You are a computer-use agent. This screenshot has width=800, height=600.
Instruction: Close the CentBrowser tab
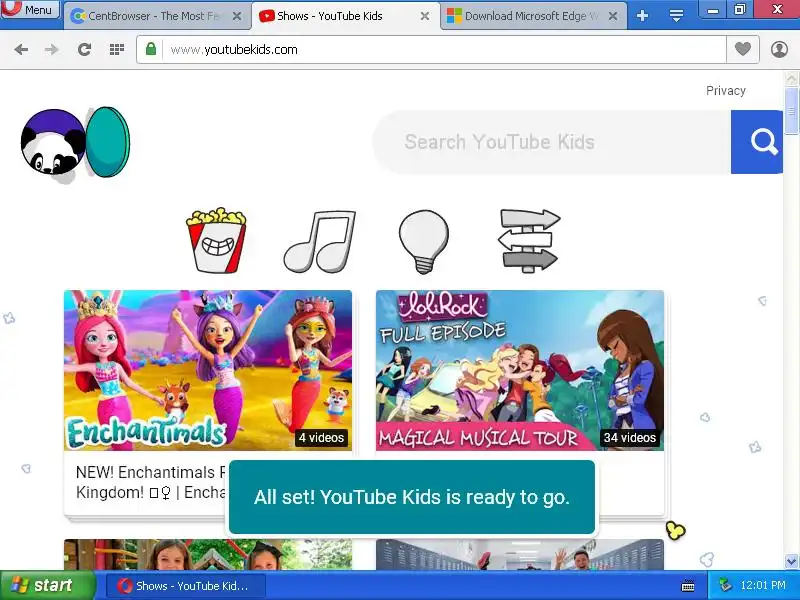(237, 16)
